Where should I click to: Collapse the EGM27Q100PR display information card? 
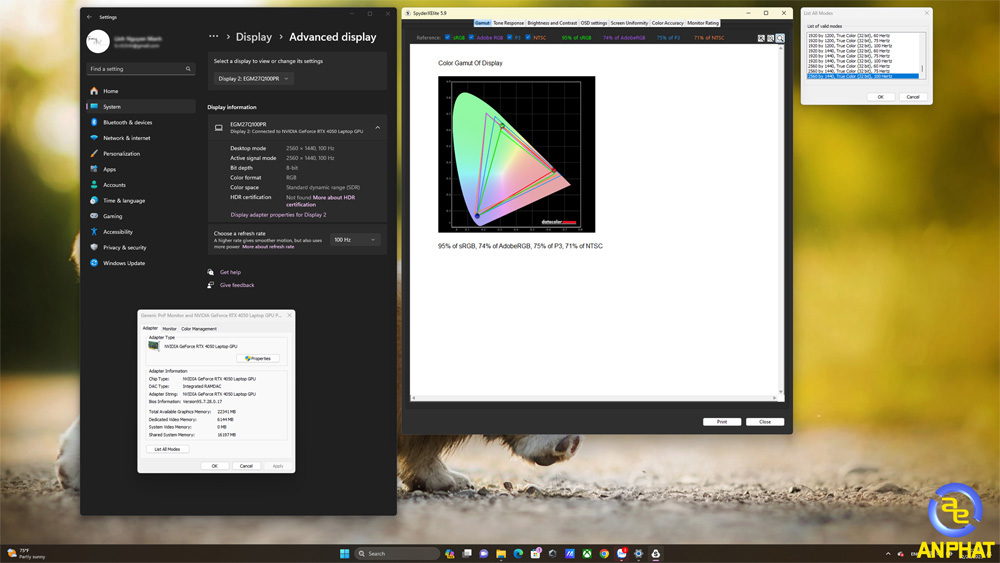(x=378, y=128)
